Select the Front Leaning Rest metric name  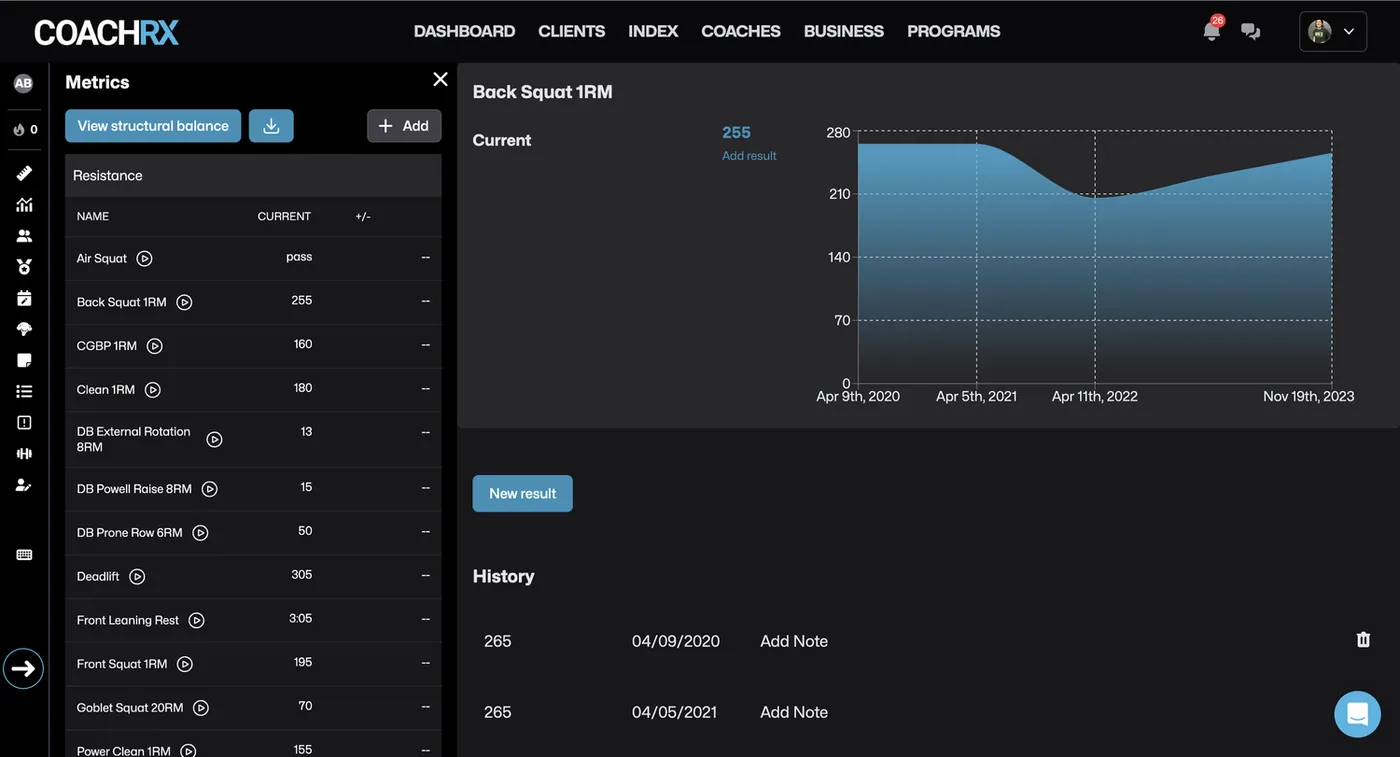click(128, 620)
